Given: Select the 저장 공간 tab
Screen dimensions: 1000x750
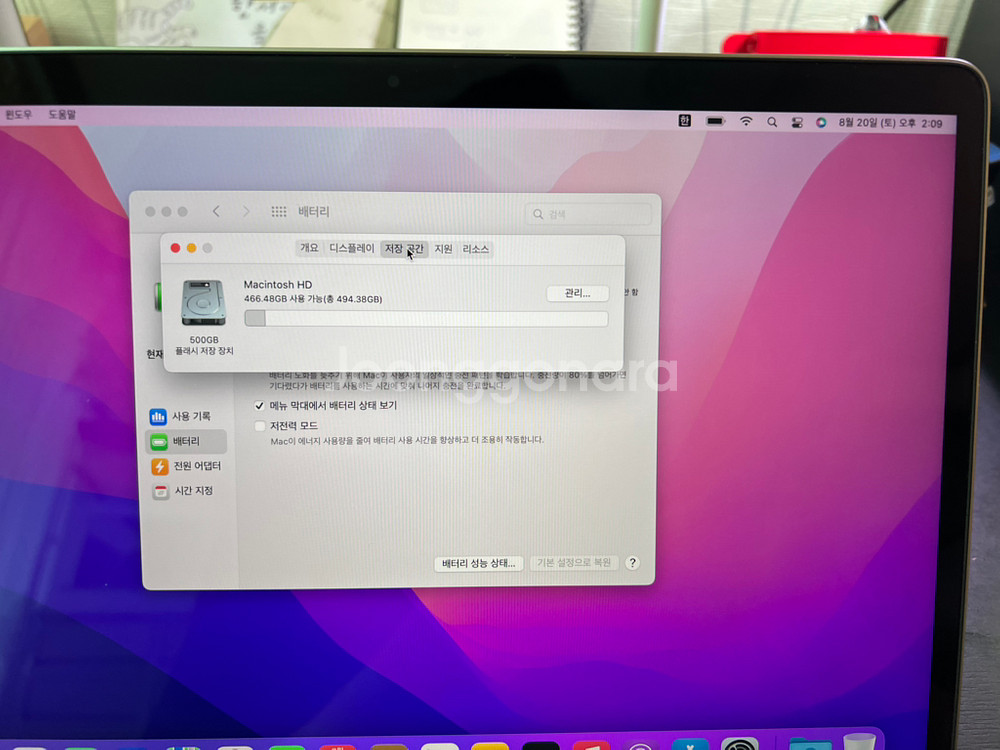Looking at the screenshot, I should [x=404, y=249].
